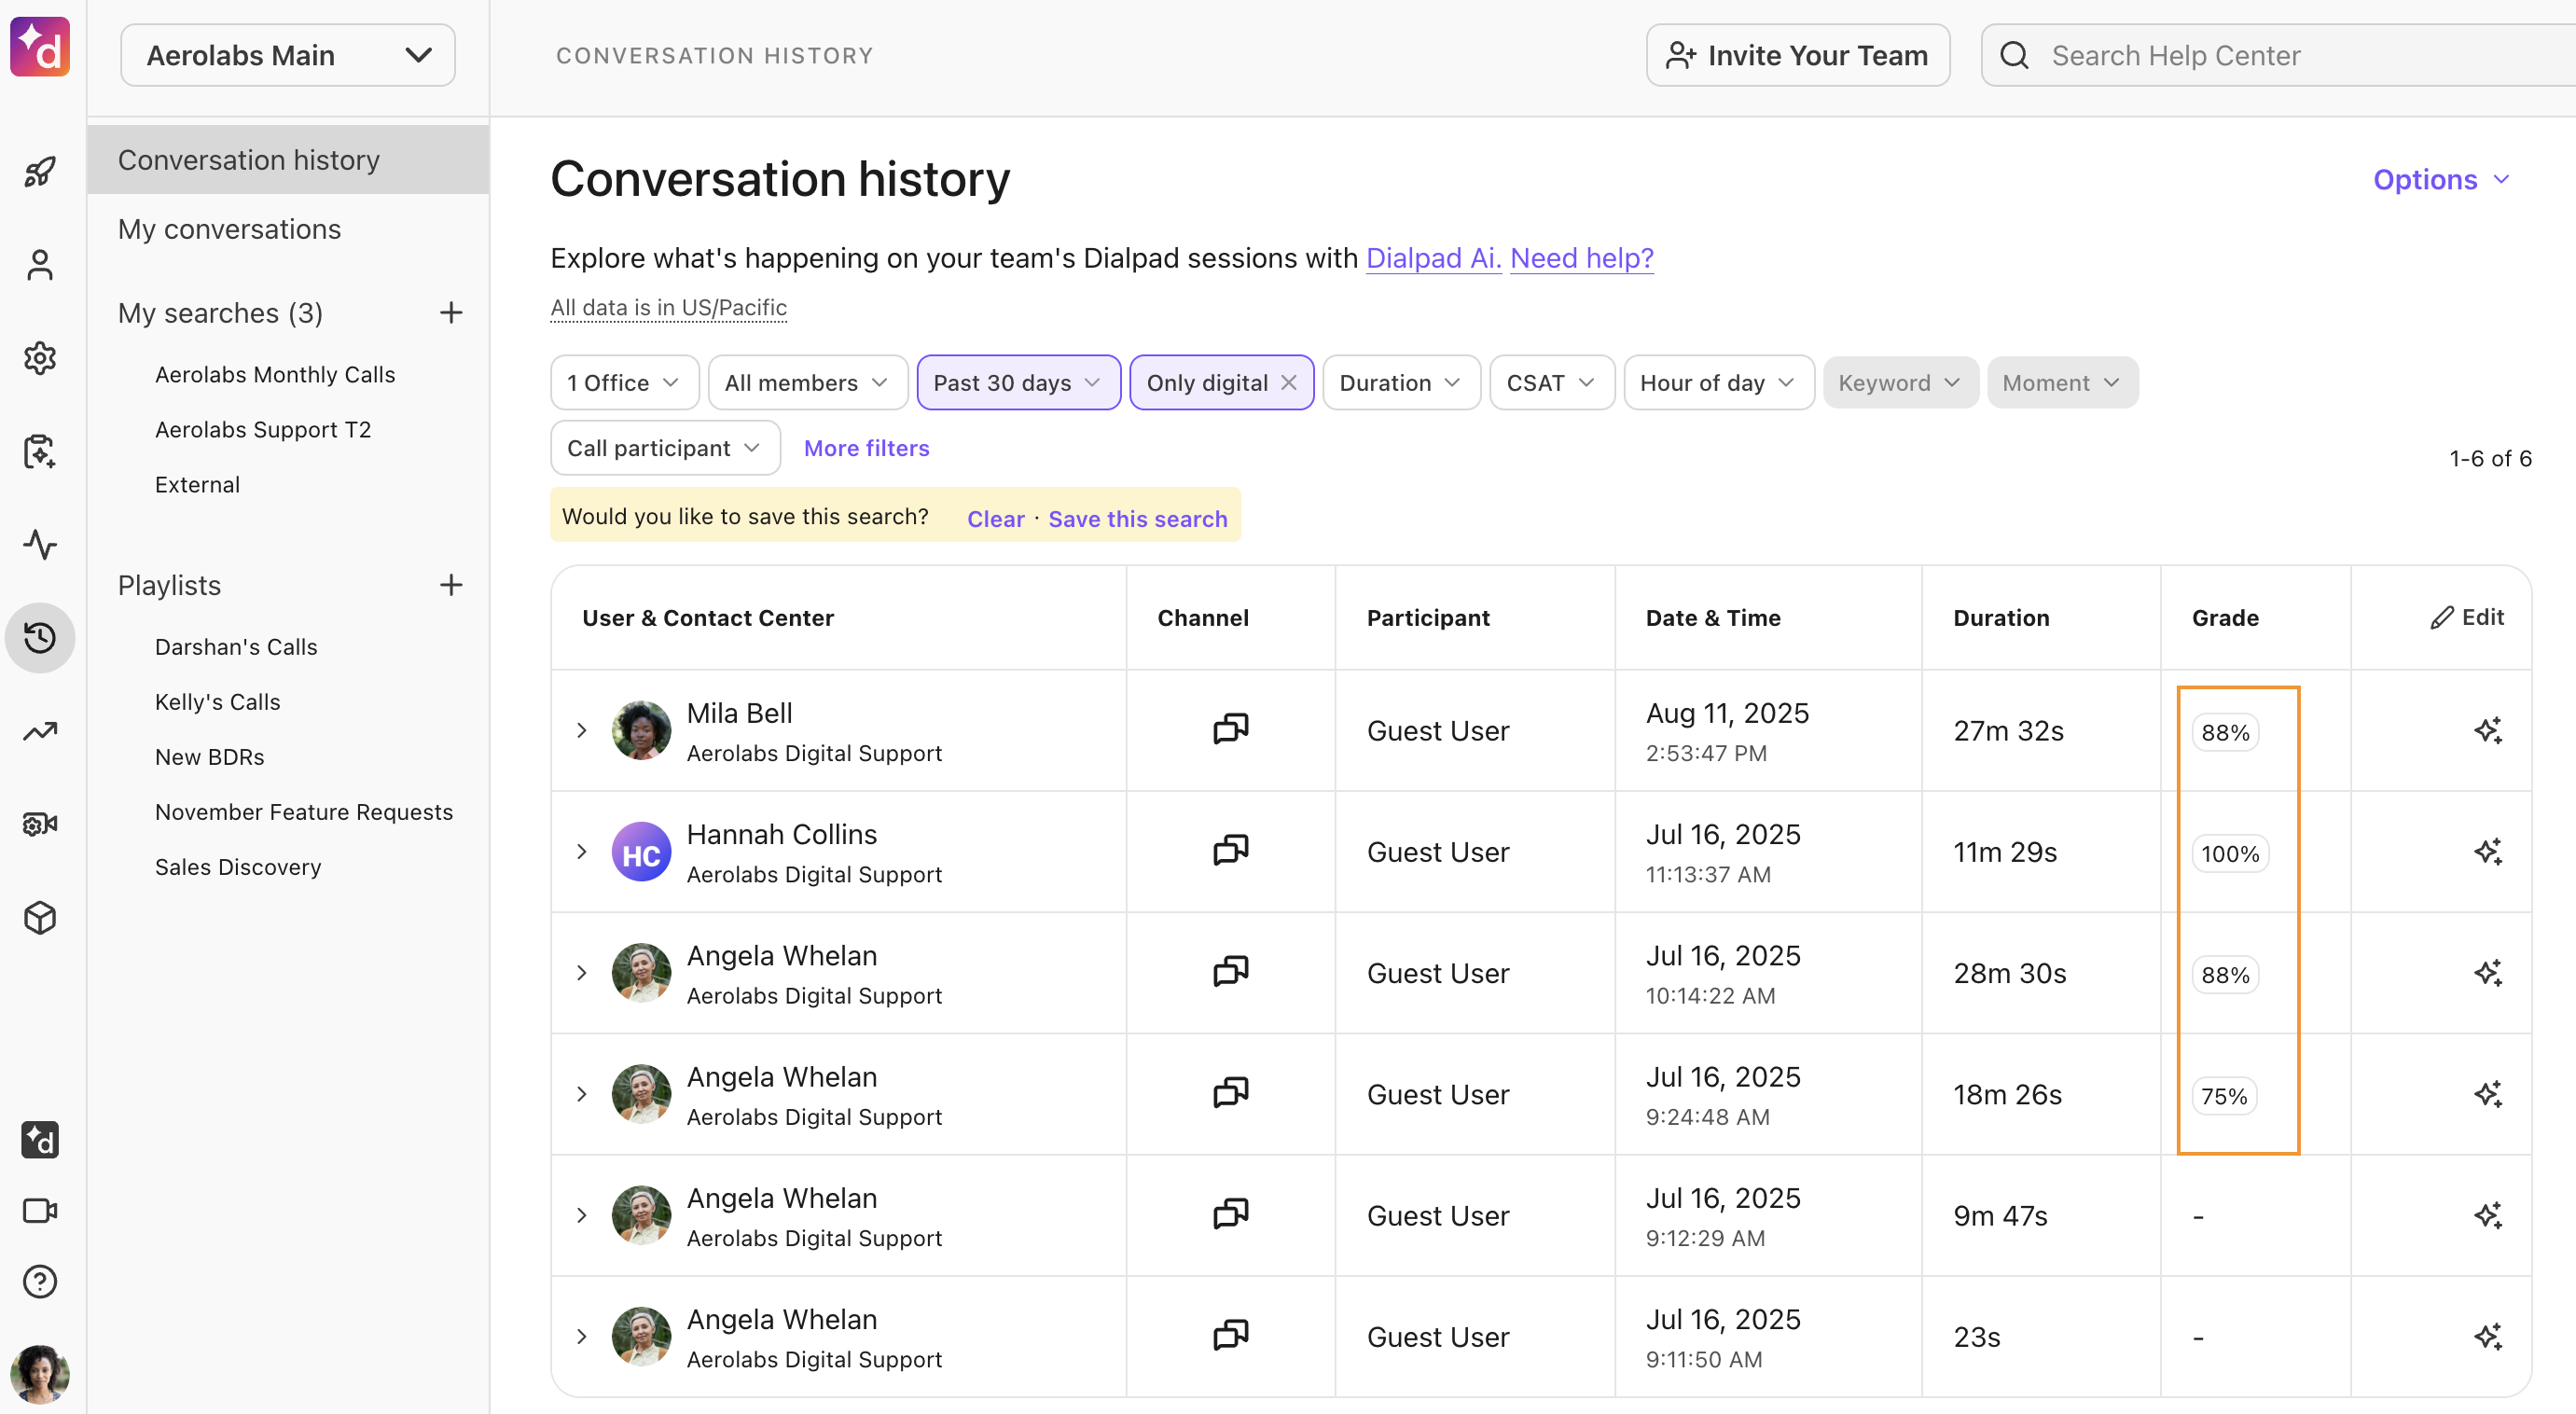
Task: Expand Angela Whelan 9:11:50 AM row
Action: click(x=581, y=1337)
